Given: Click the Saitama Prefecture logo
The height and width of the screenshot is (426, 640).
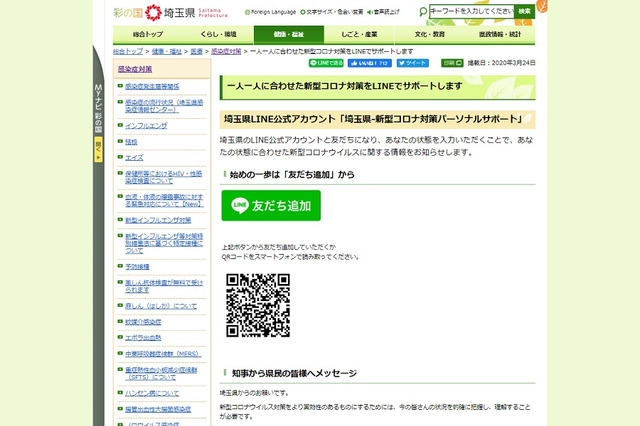Looking at the screenshot, I should click(x=170, y=13).
